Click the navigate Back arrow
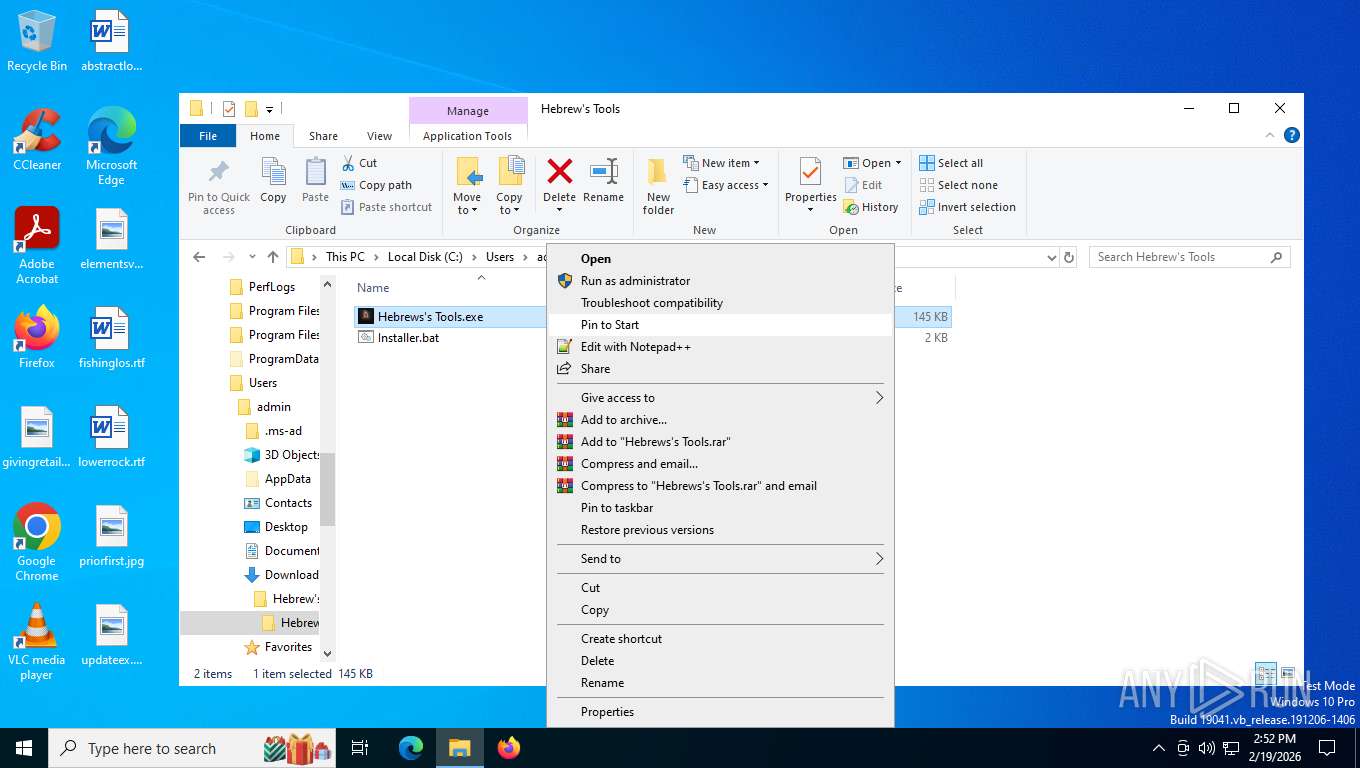Image resolution: width=1360 pixels, height=768 pixels. pos(199,257)
